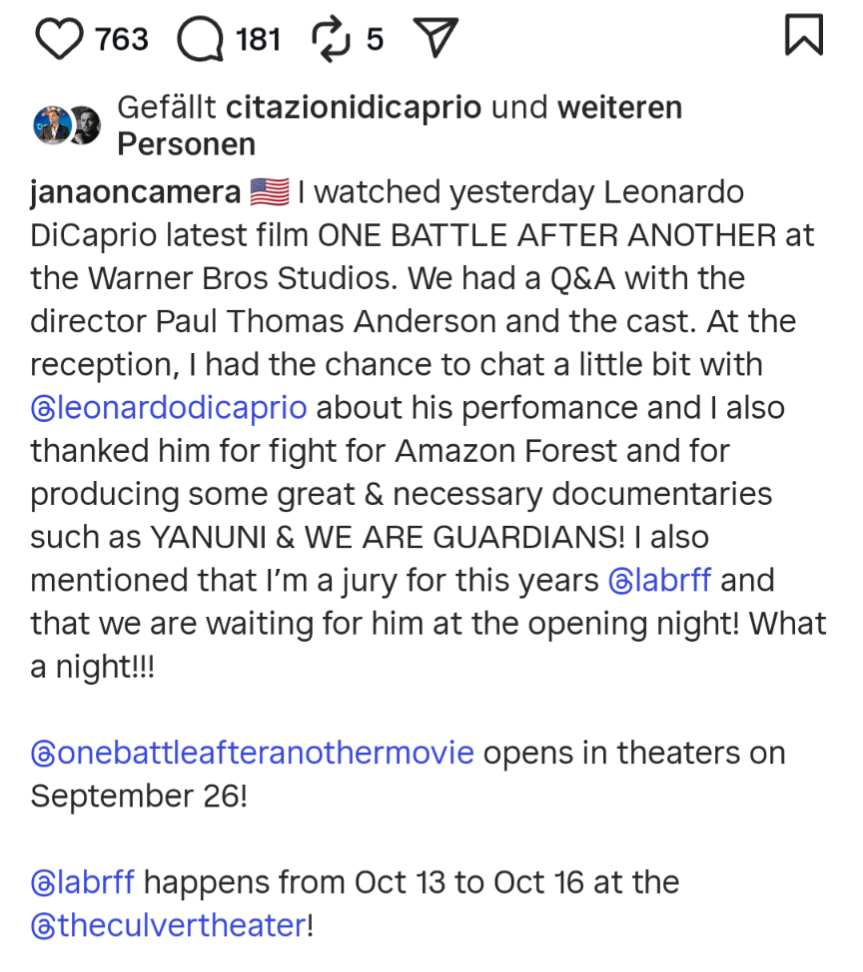The height and width of the screenshot is (972, 863).
Task: Tap the 763 likes count
Action: (x=121, y=39)
